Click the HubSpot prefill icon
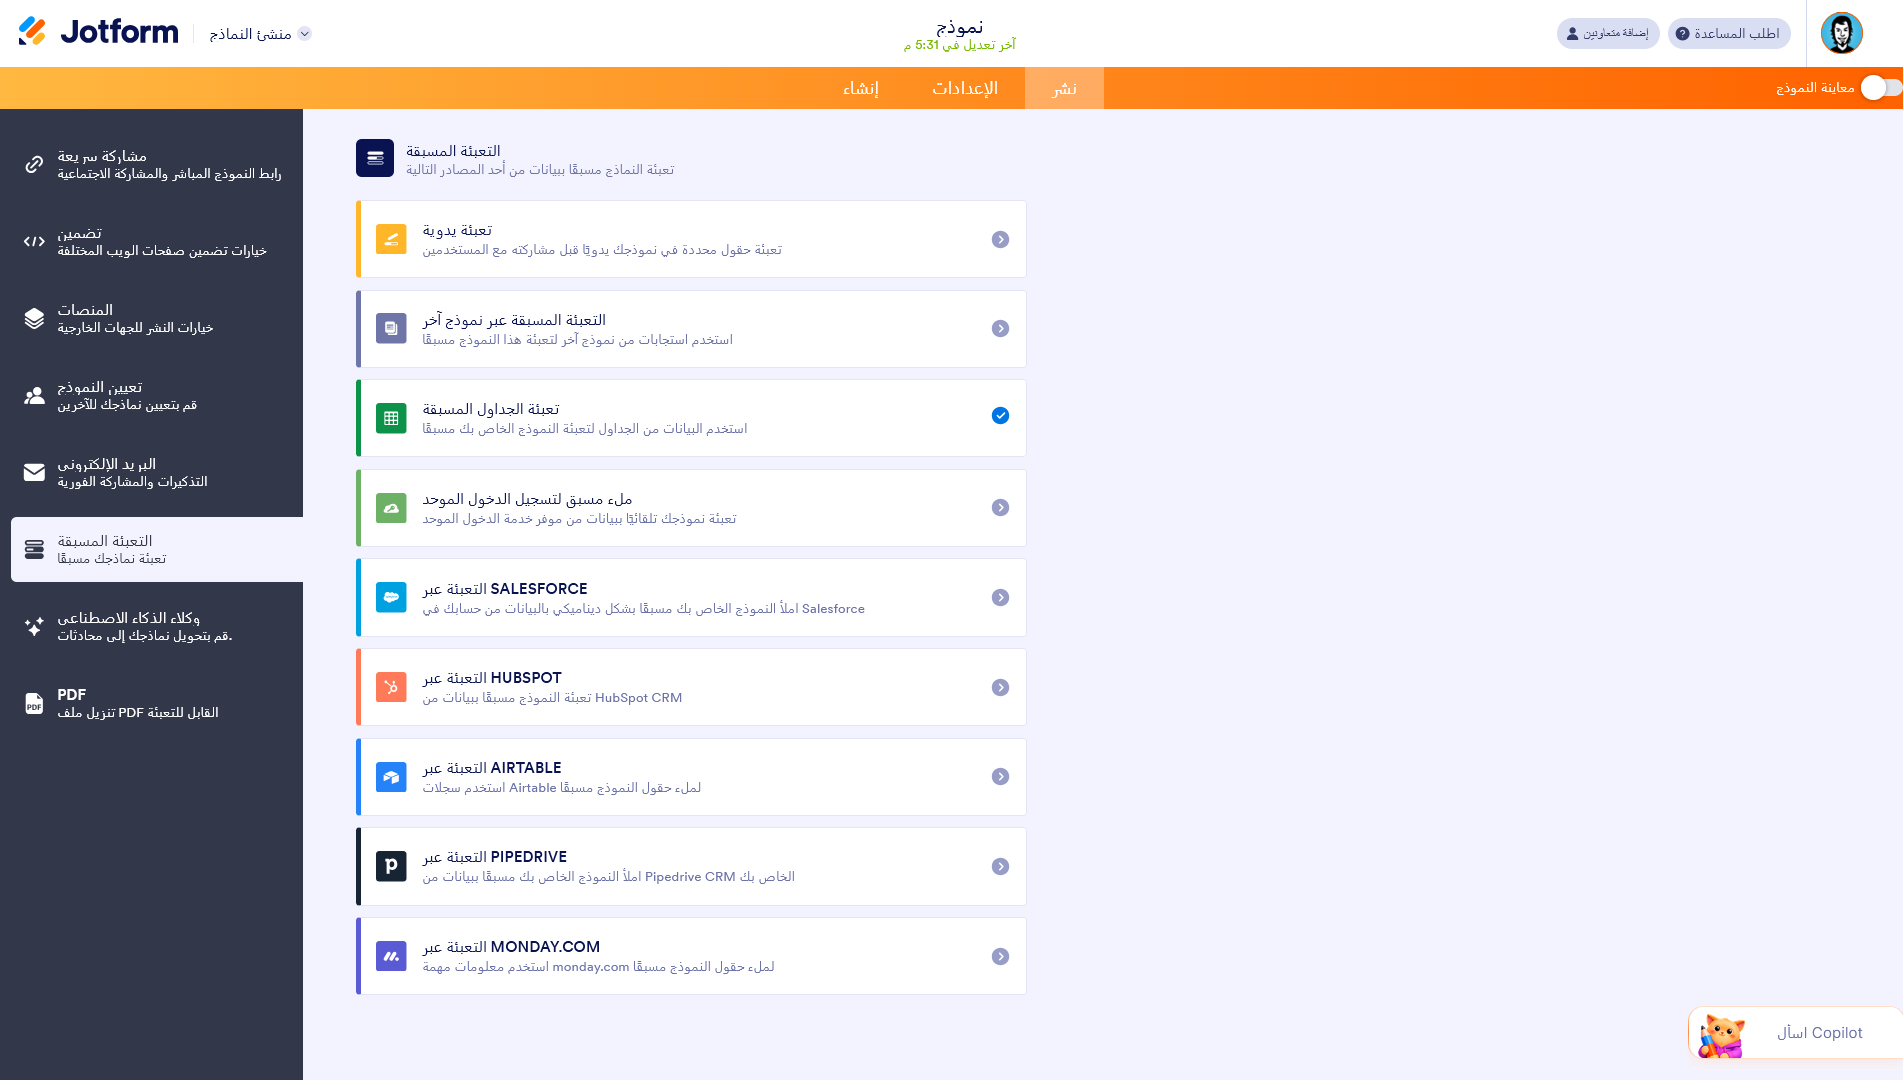This screenshot has width=1903, height=1080. [x=391, y=687]
